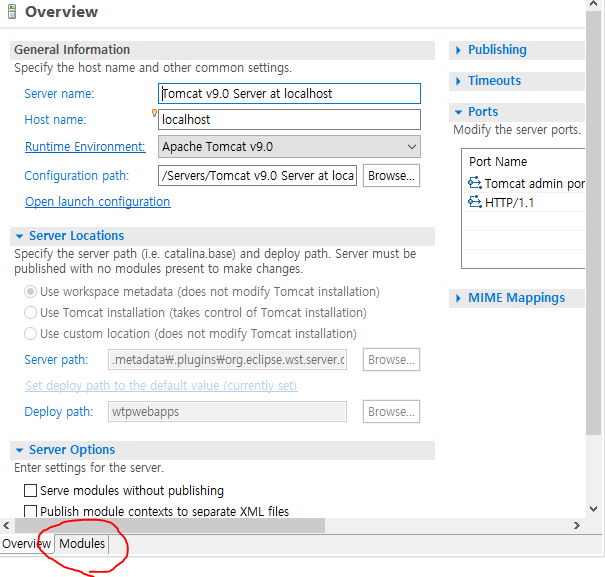Click the scroll right arrow
The height and width of the screenshot is (577, 605).
tap(576, 526)
